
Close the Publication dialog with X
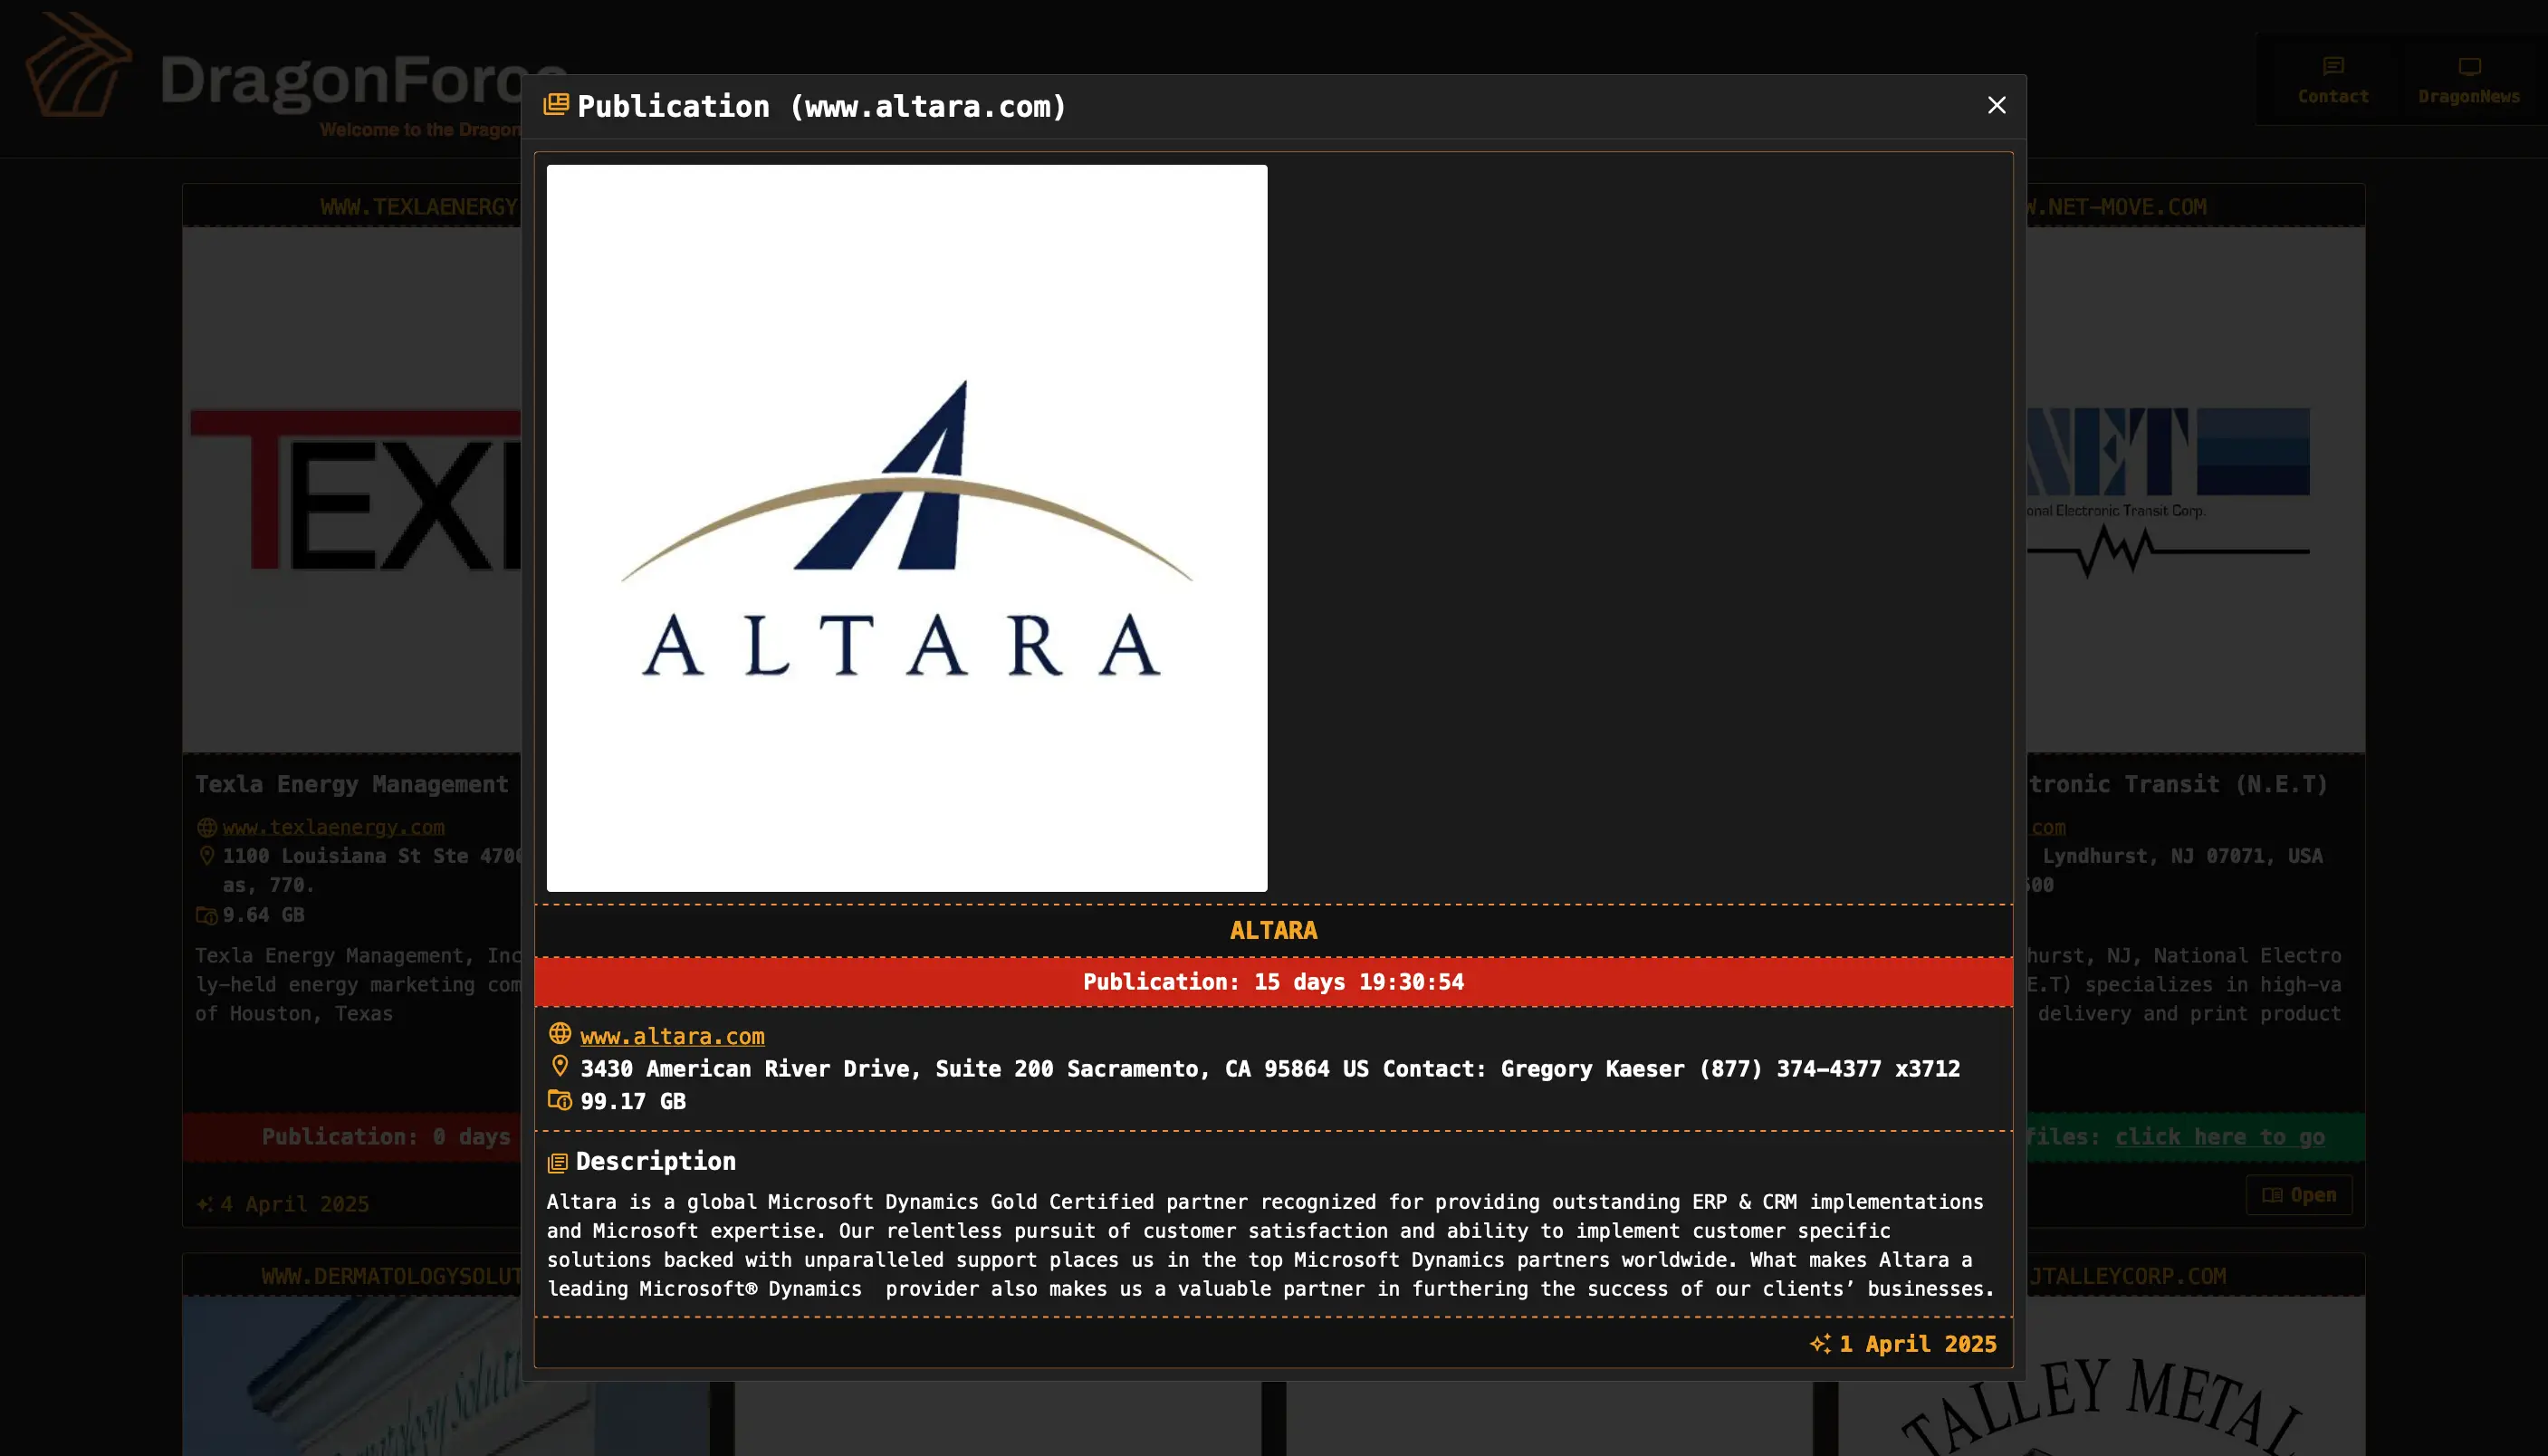(1996, 105)
